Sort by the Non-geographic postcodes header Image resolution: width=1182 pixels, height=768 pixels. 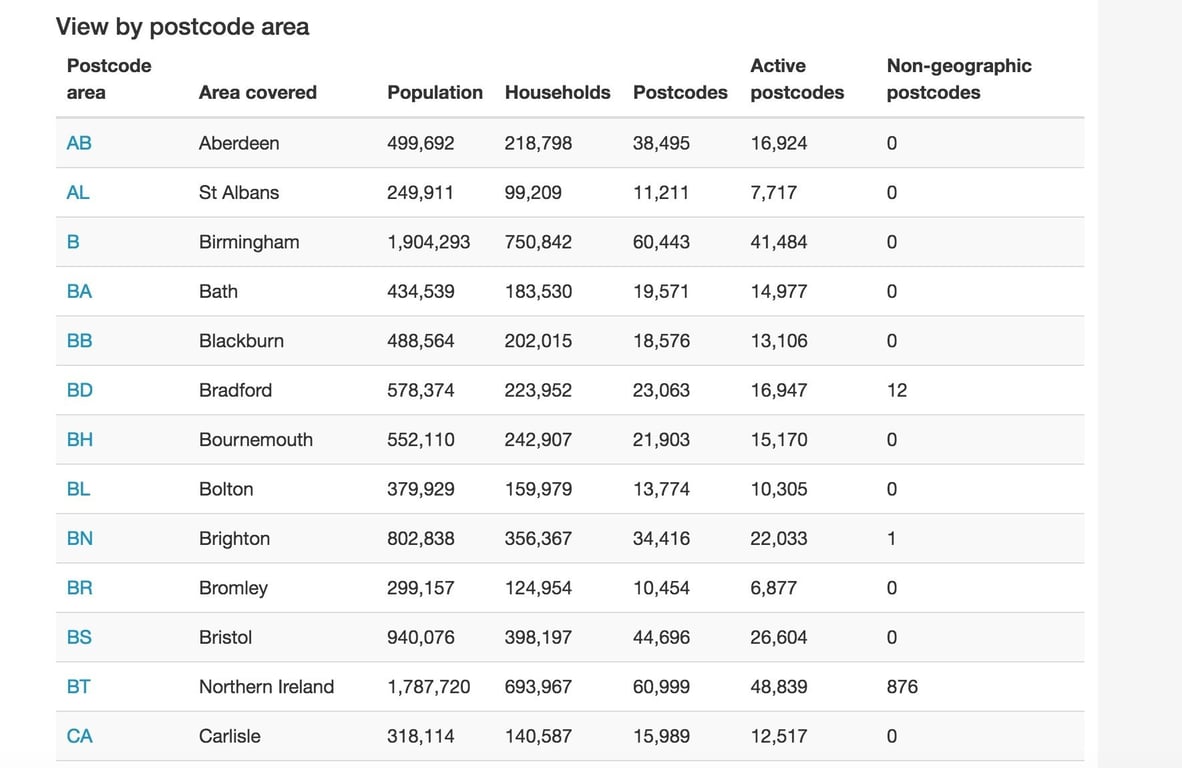click(959, 79)
